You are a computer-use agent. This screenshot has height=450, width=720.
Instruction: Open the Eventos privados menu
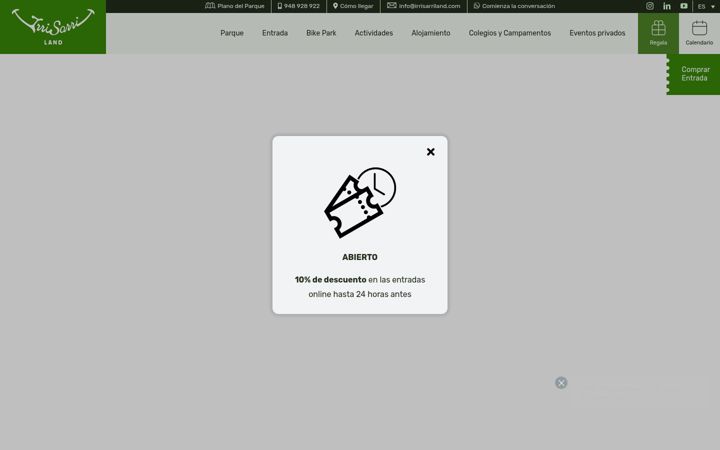click(597, 33)
